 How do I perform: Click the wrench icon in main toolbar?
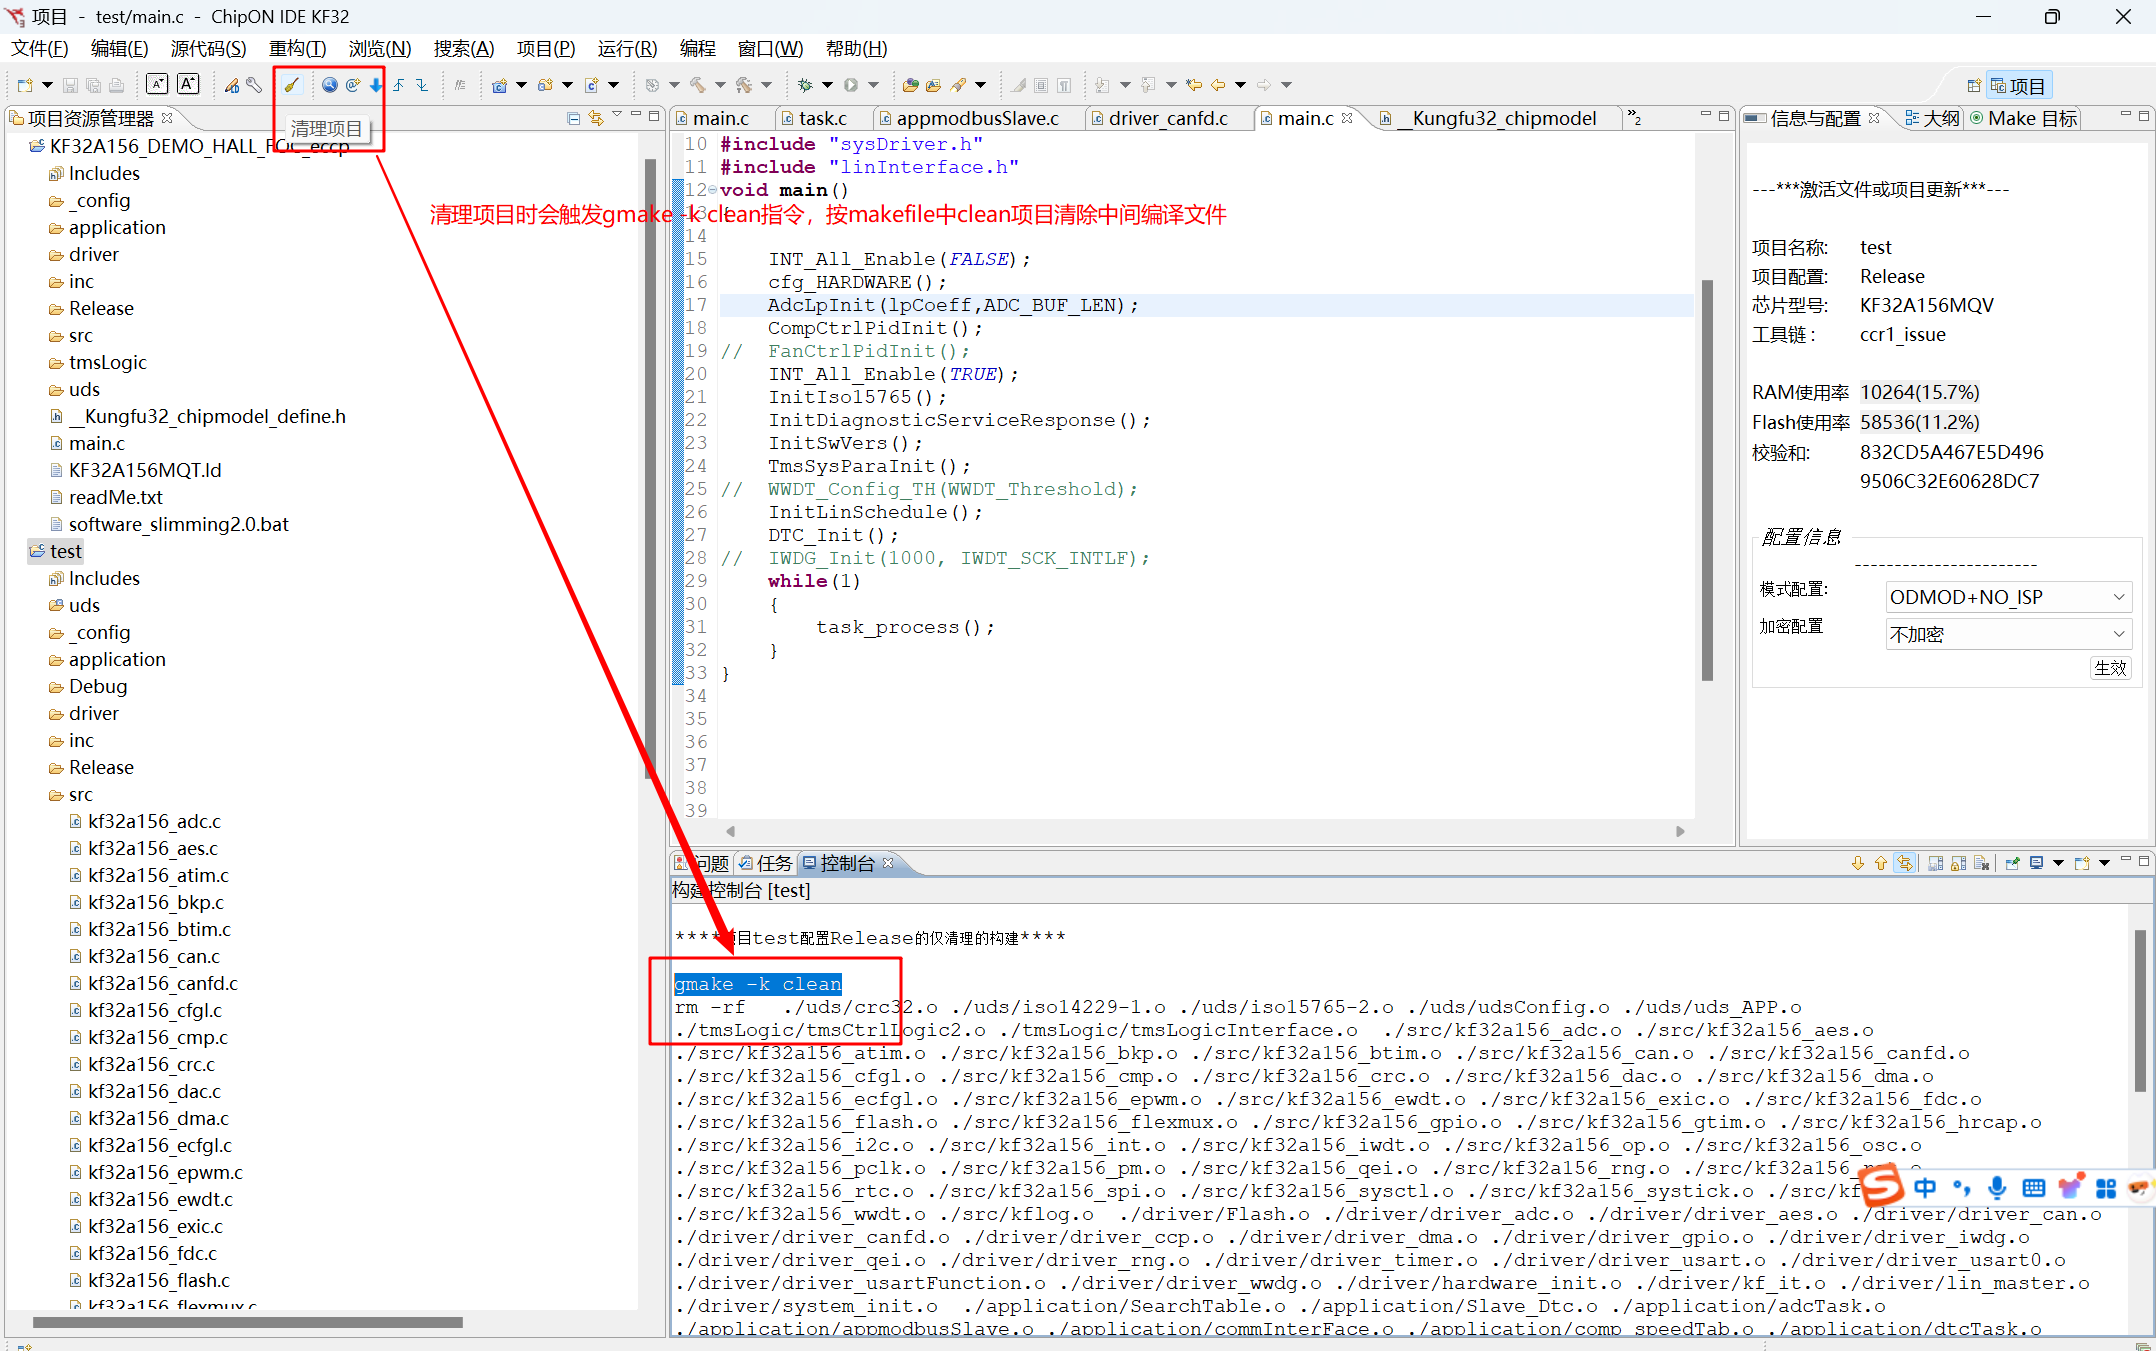click(x=254, y=85)
